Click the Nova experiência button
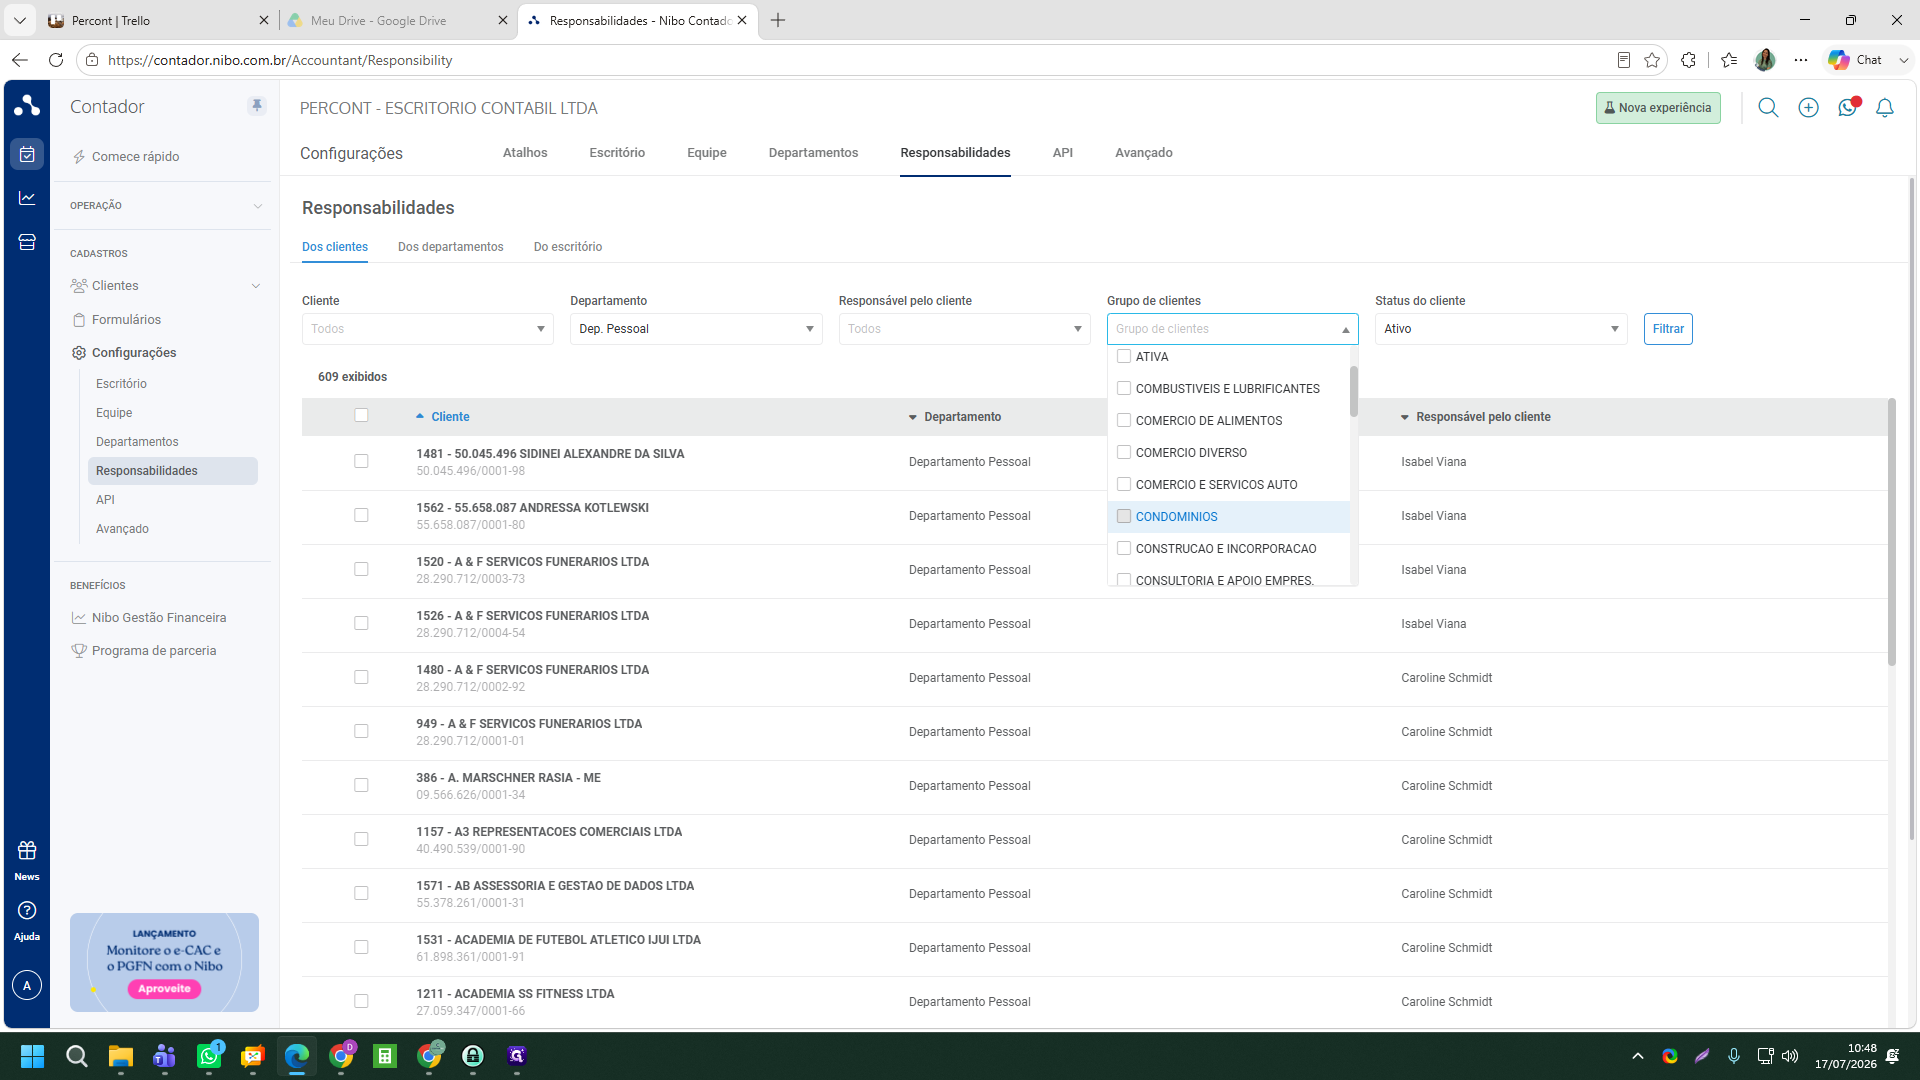The height and width of the screenshot is (1080, 1920). [1658, 108]
